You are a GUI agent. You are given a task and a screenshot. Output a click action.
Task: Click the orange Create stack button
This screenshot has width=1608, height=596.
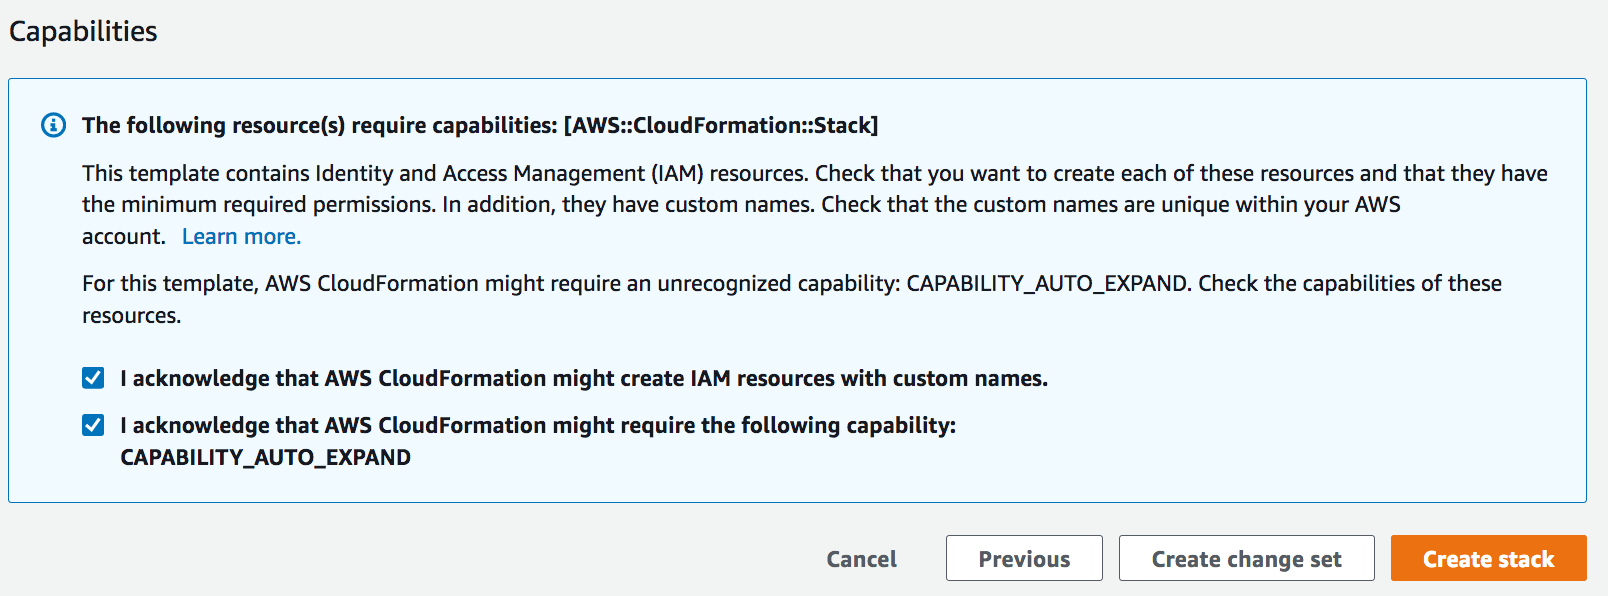coord(1488,558)
